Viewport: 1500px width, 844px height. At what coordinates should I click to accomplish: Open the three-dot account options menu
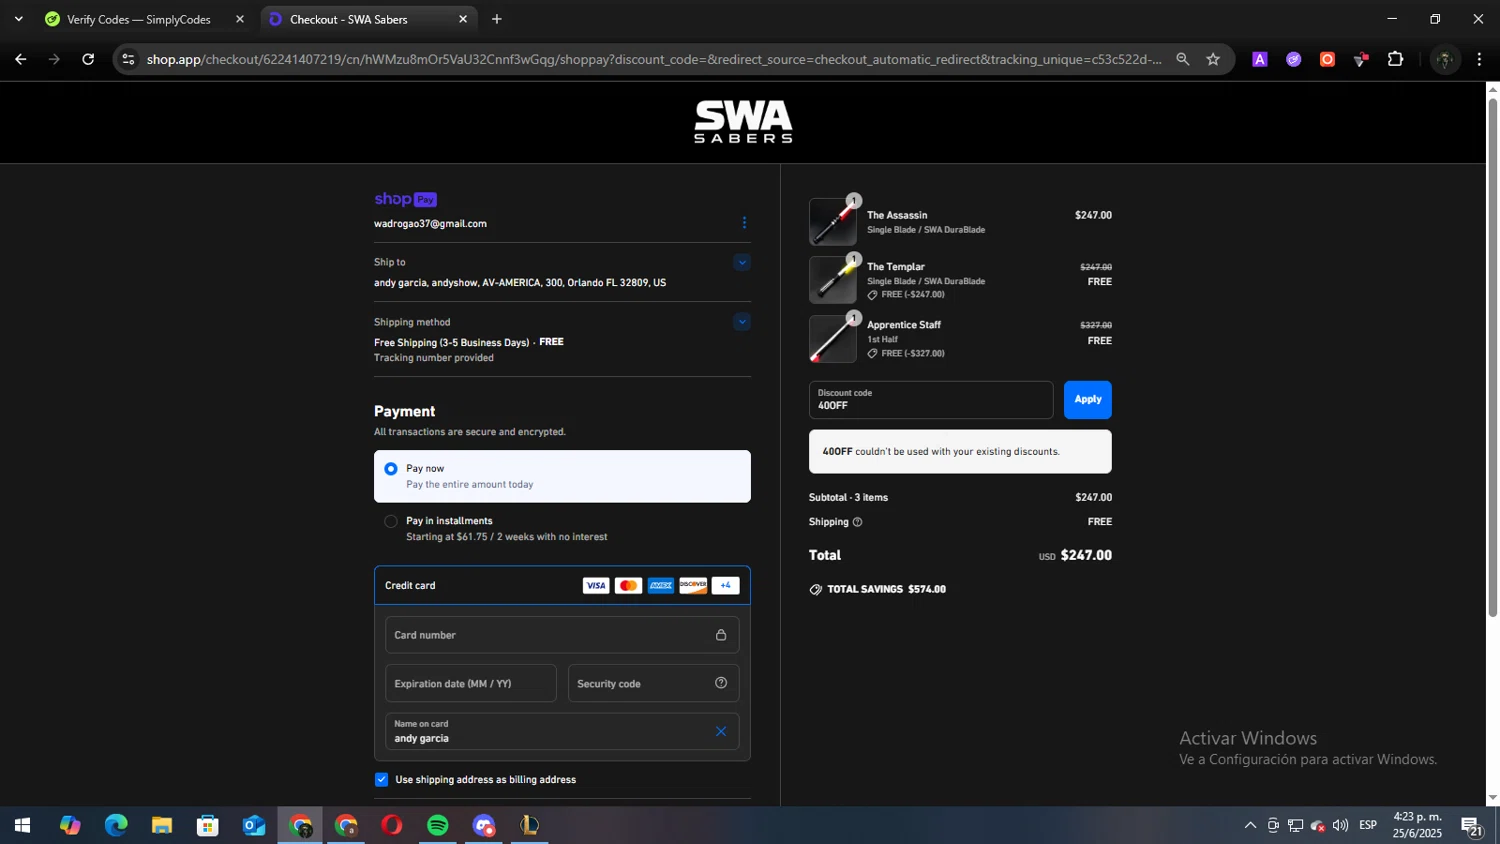pos(744,222)
